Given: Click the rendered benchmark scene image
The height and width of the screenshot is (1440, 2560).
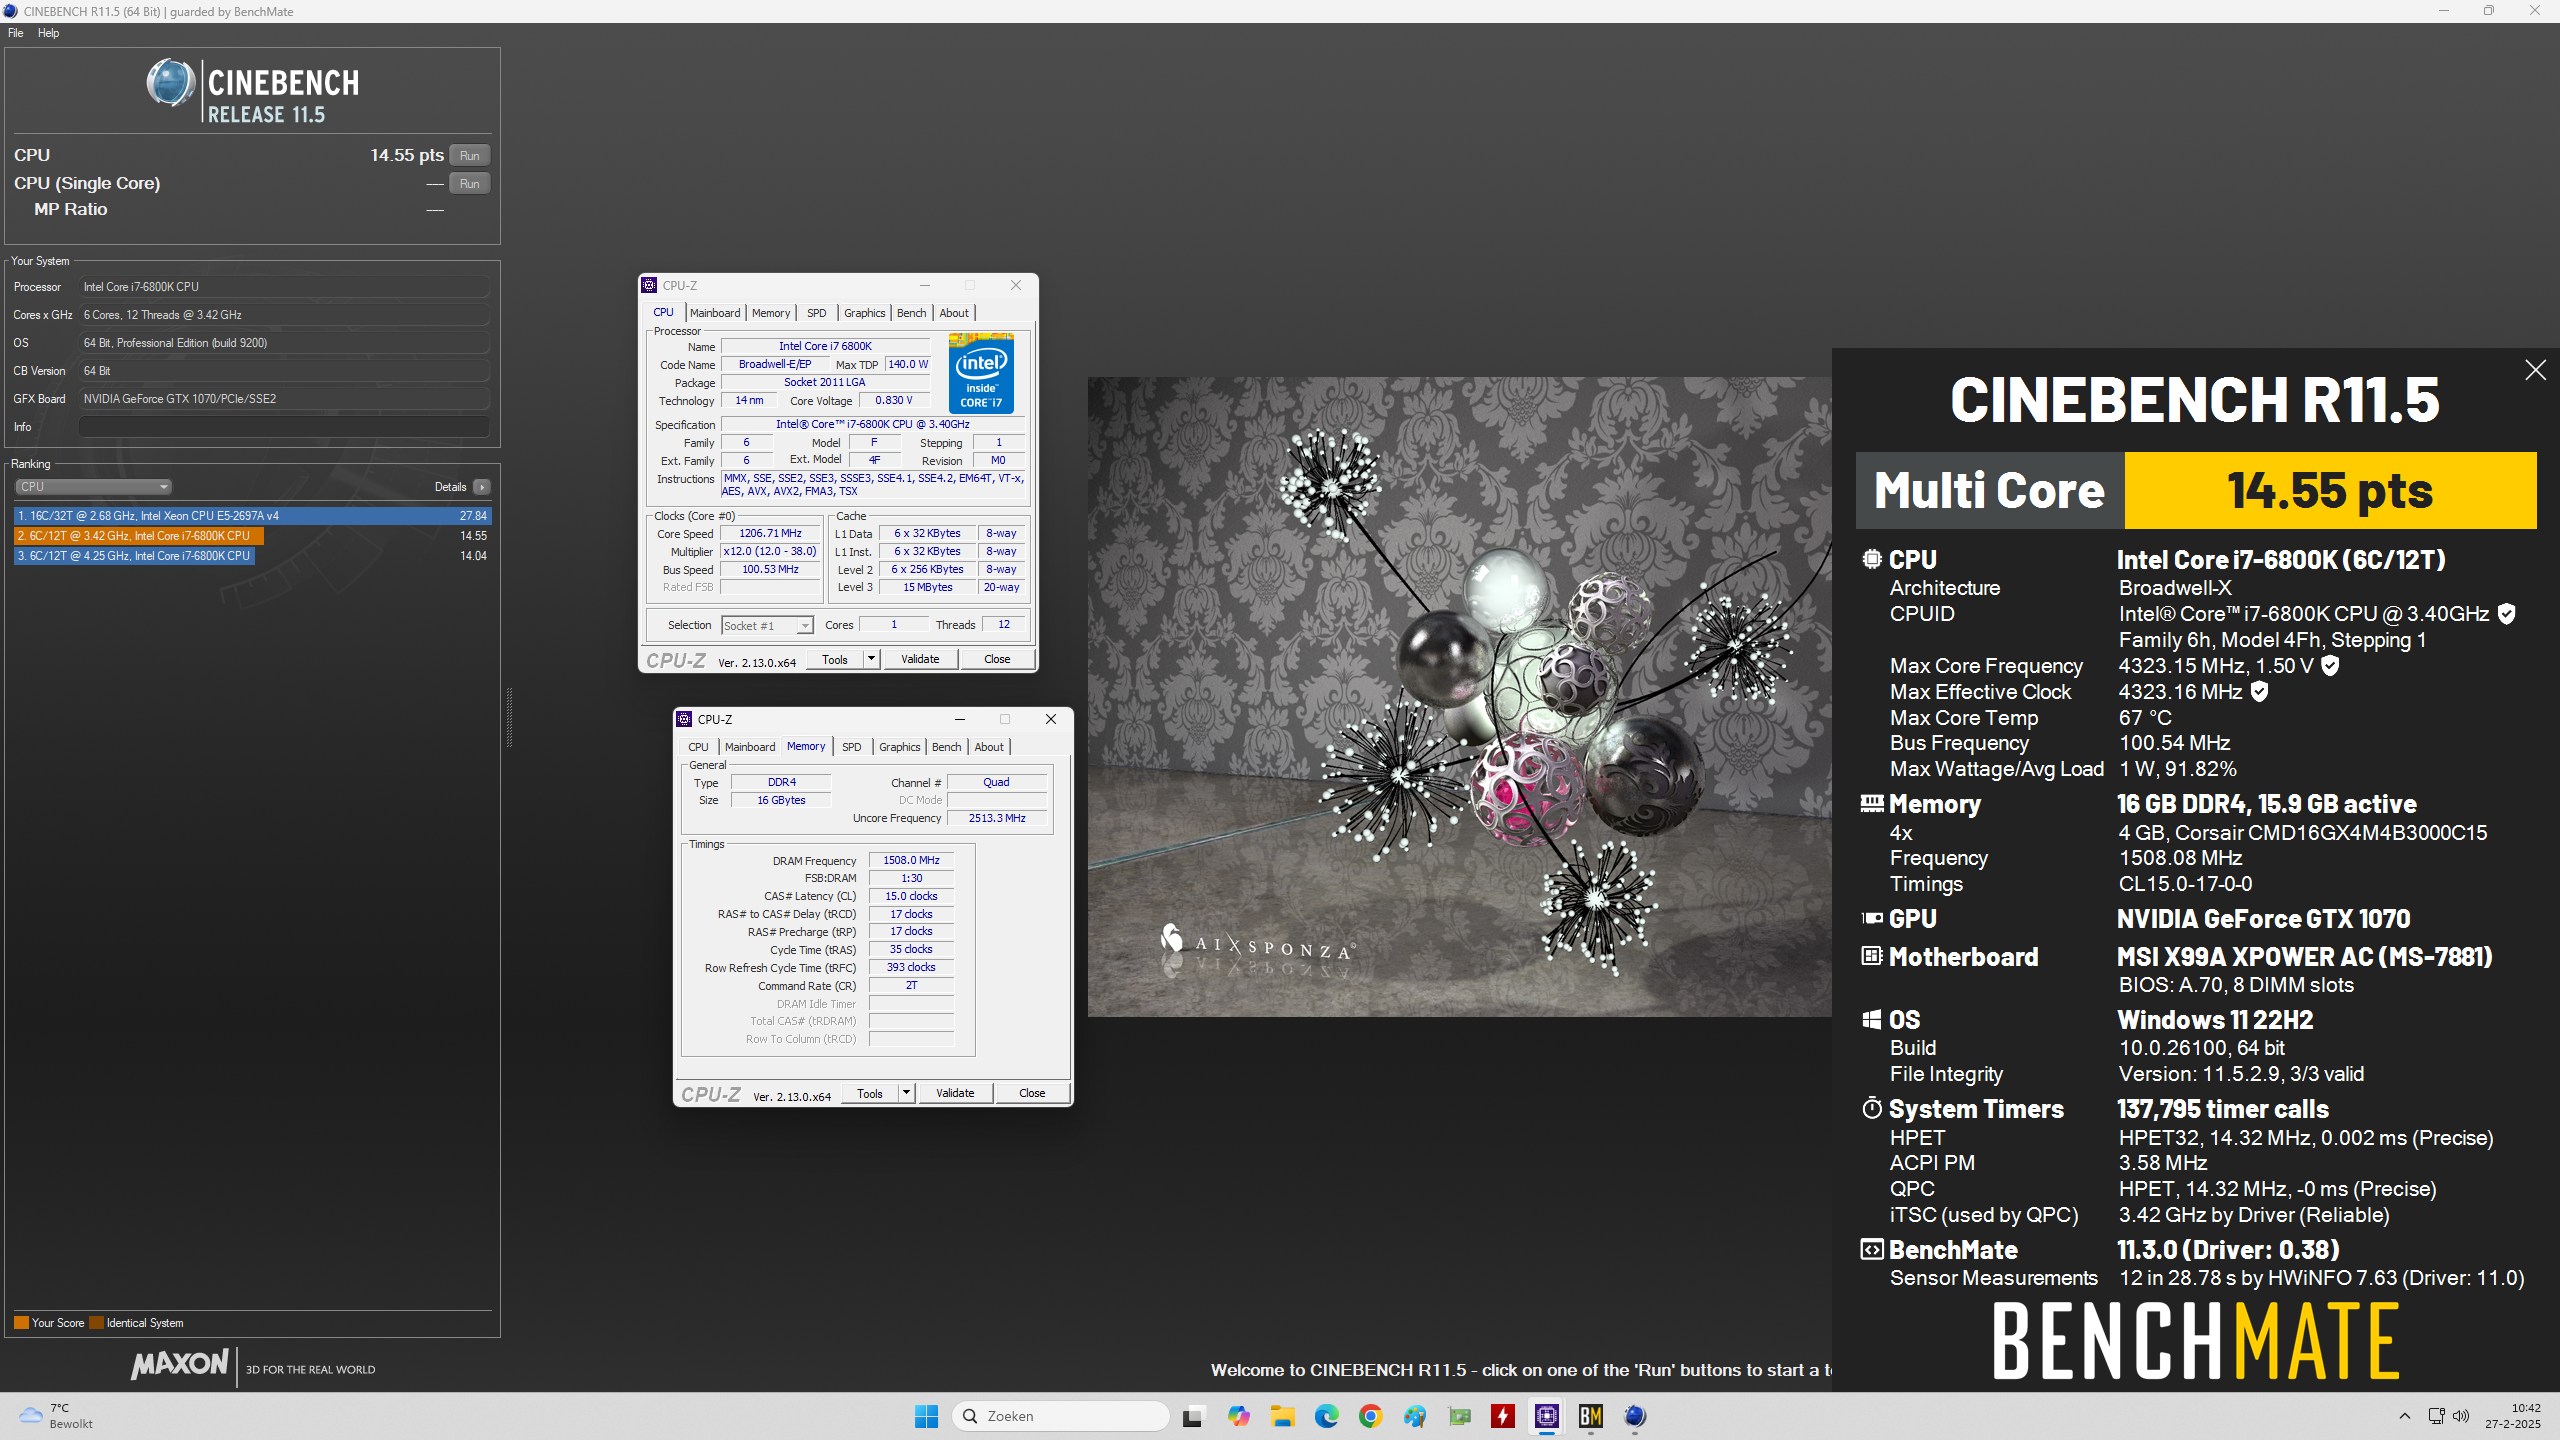Looking at the screenshot, I should click(x=1460, y=696).
